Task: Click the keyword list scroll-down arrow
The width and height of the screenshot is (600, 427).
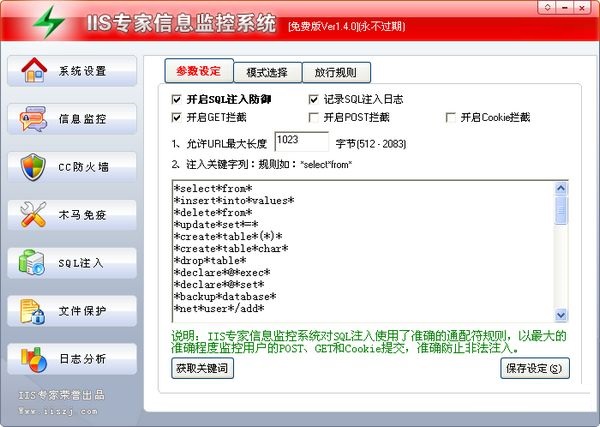Action: click(561, 315)
